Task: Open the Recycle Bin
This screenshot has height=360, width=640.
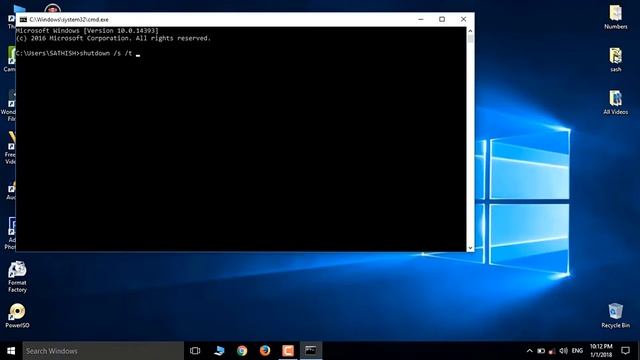Action: [x=616, y=316]
